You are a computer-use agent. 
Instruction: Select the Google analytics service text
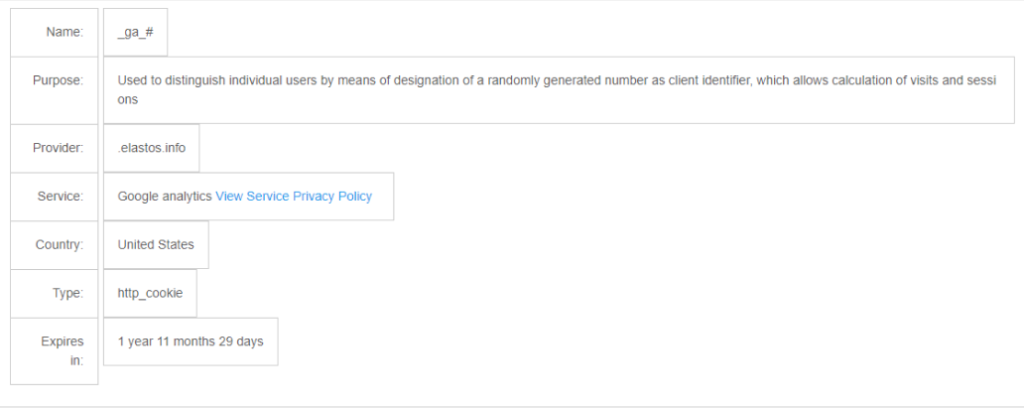165,196
